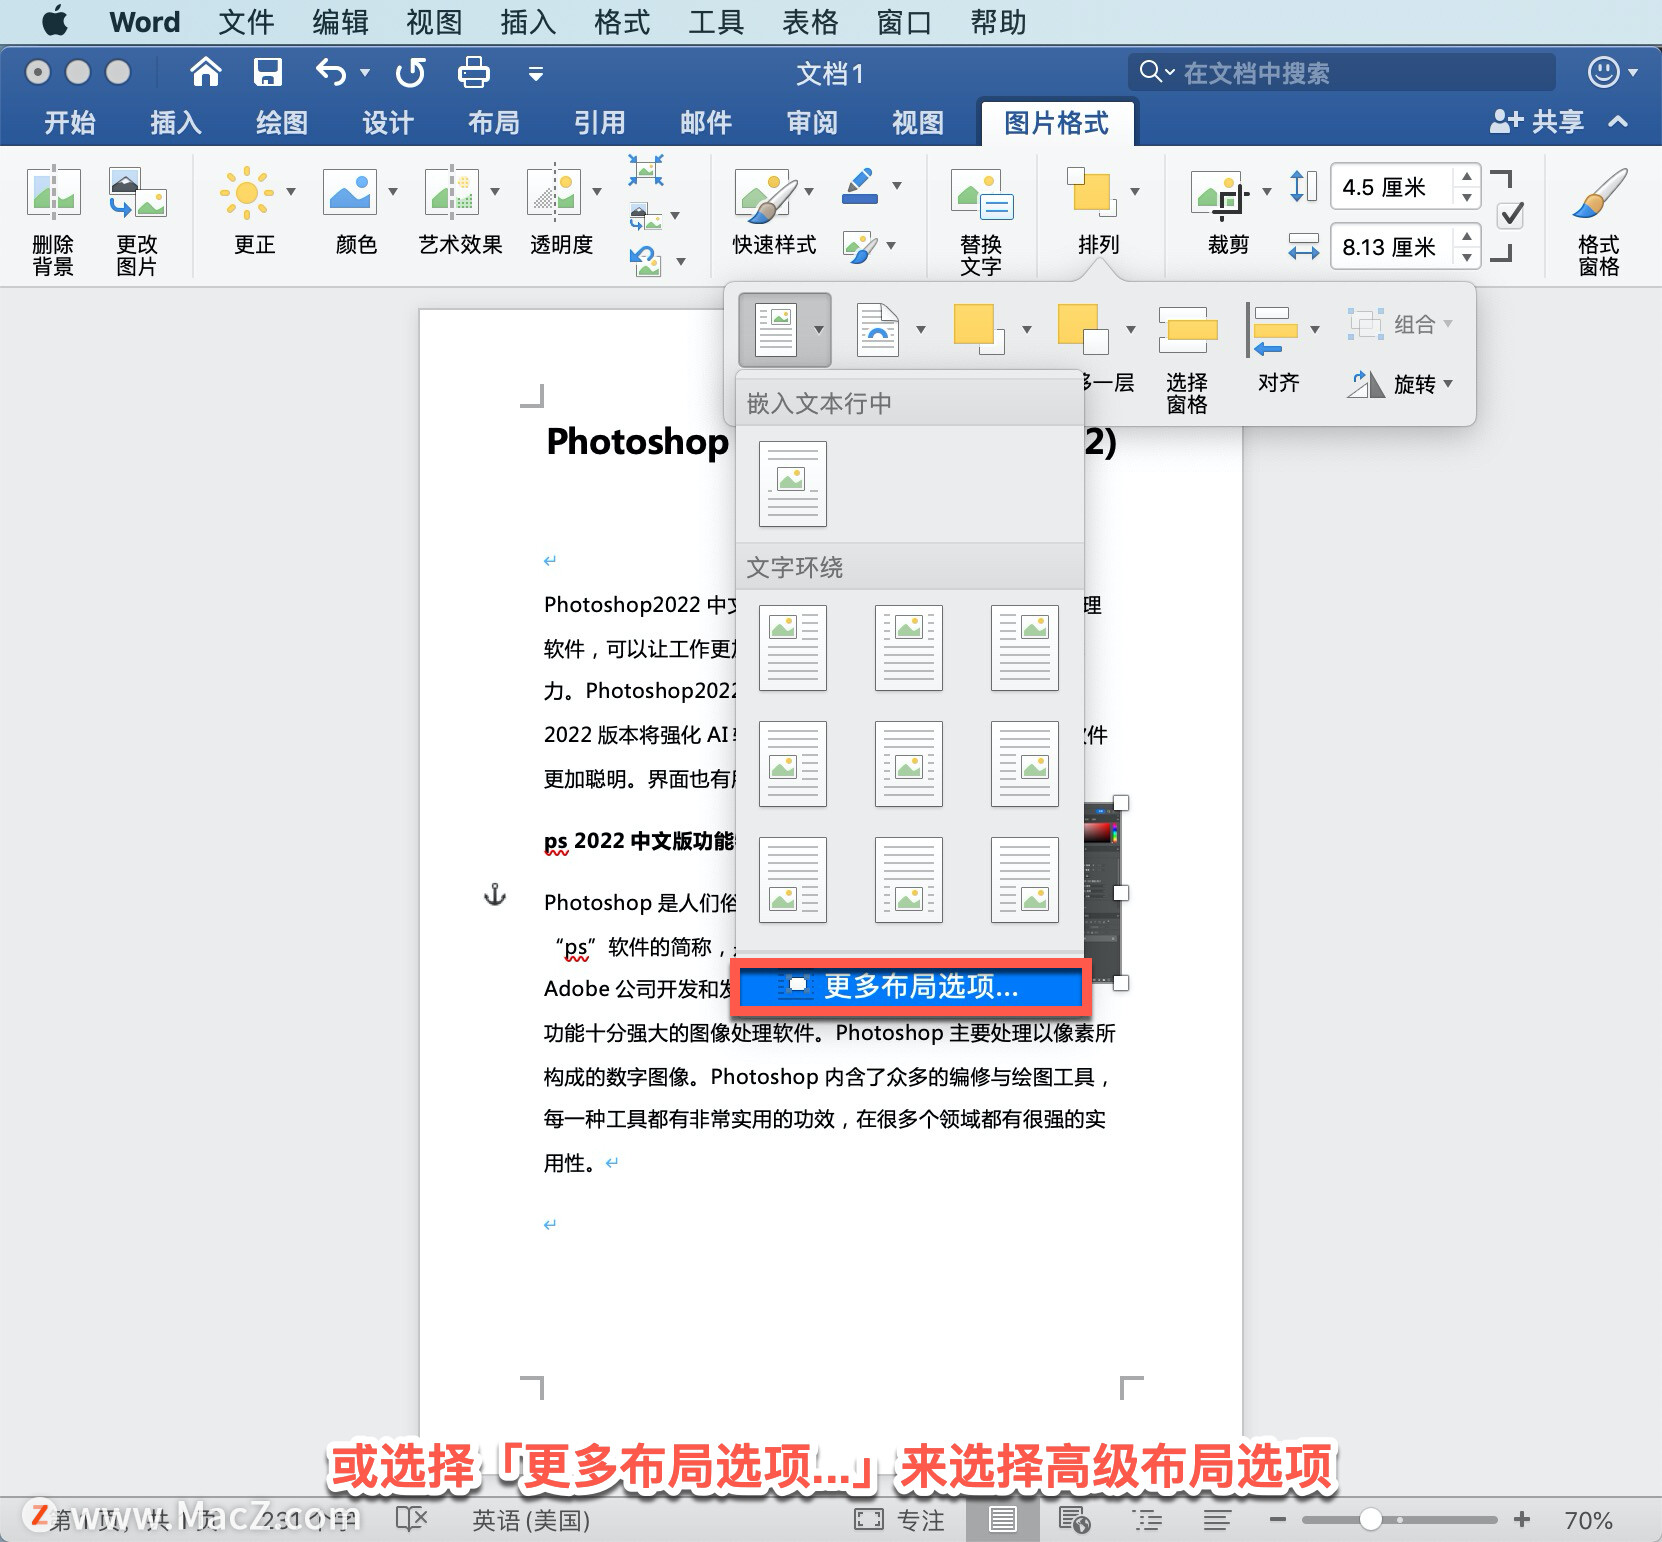Expand the Crop (裁剪) dropdown arrow
Image resolution: width=1662 pixels, height=1542 pixels.
click(x=1267, y=191)
